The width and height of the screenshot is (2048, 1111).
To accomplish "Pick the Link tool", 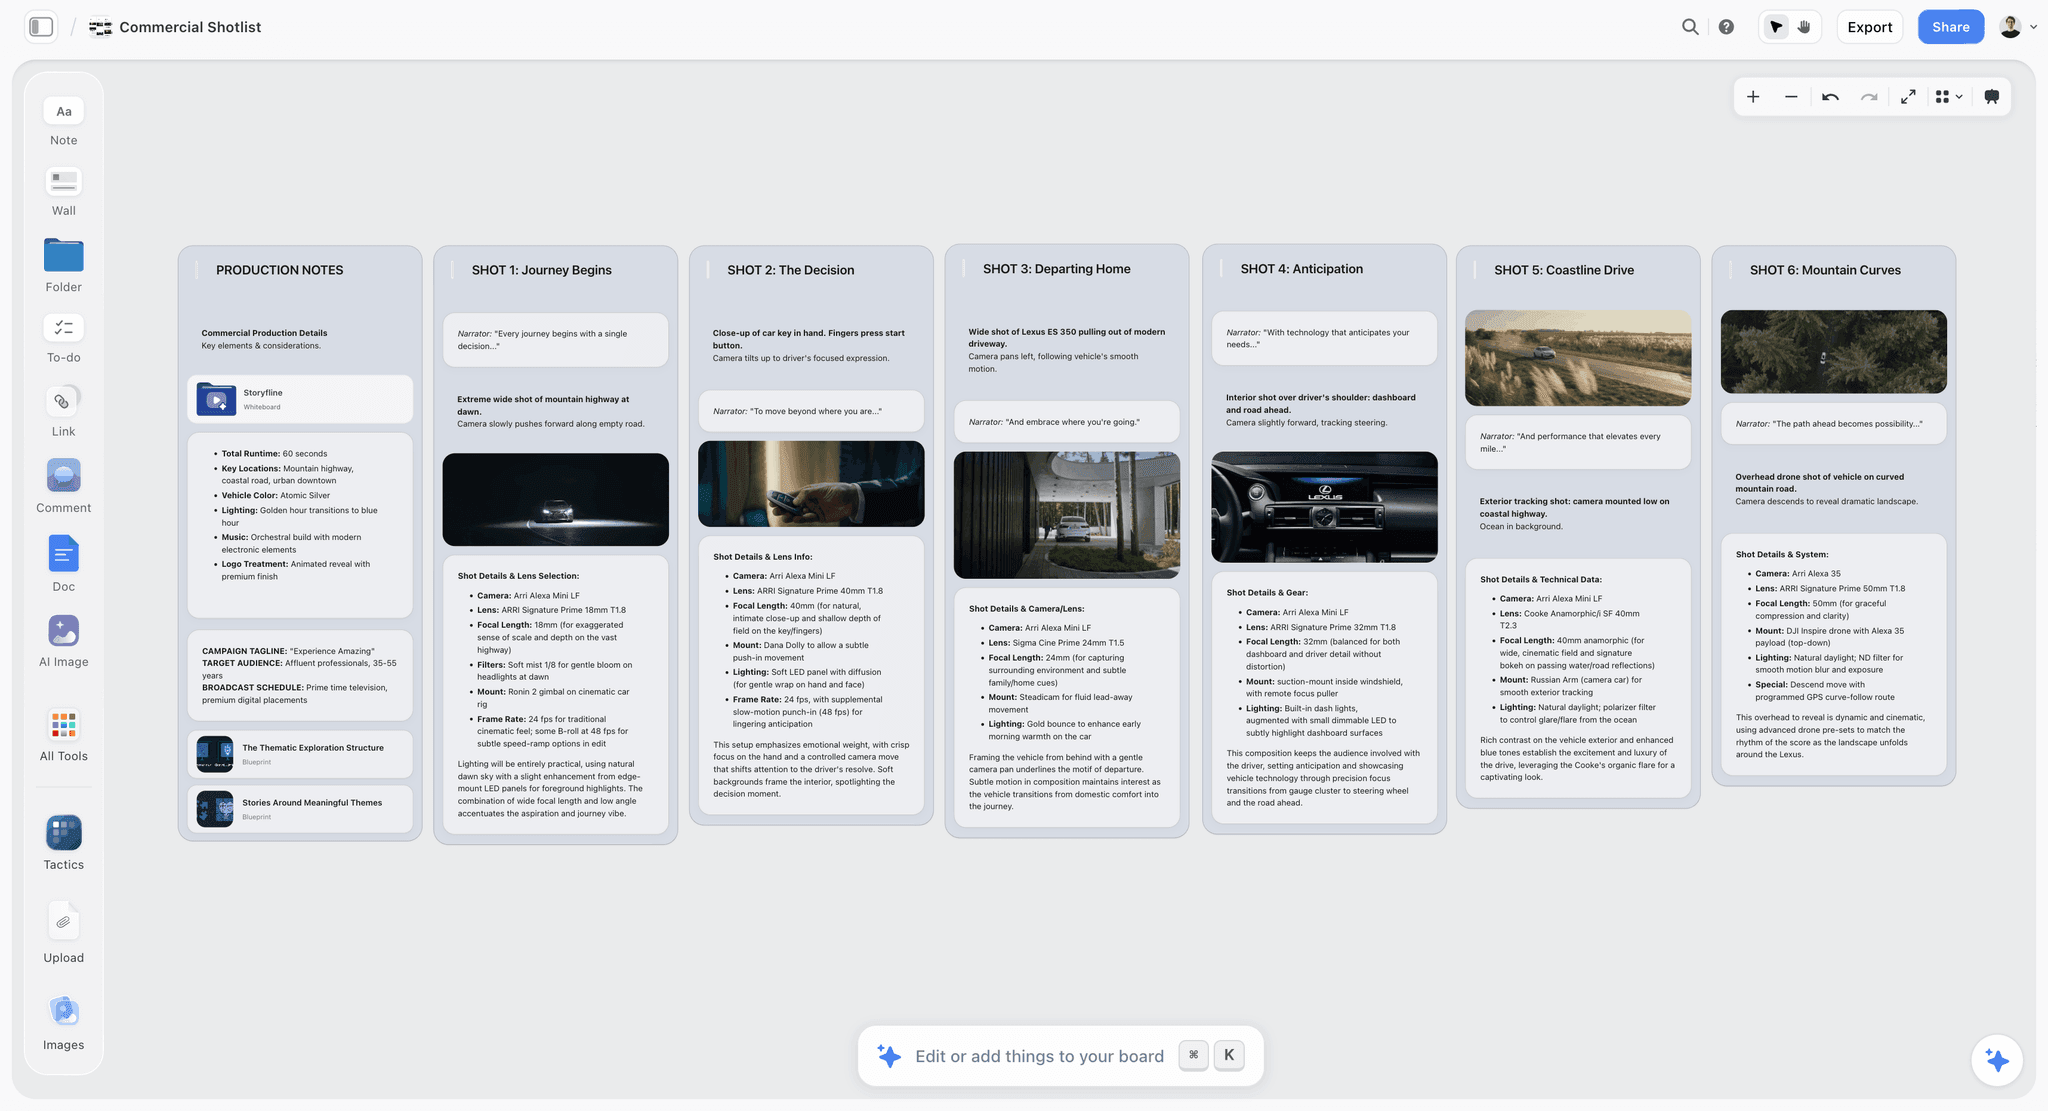I will (63, 411).
